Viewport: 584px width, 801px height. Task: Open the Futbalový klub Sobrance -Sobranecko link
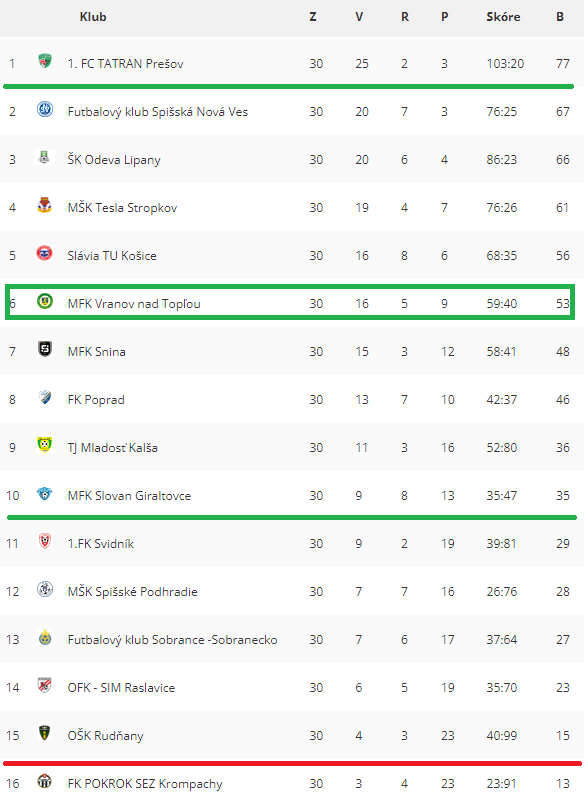(x=173, y=640)
